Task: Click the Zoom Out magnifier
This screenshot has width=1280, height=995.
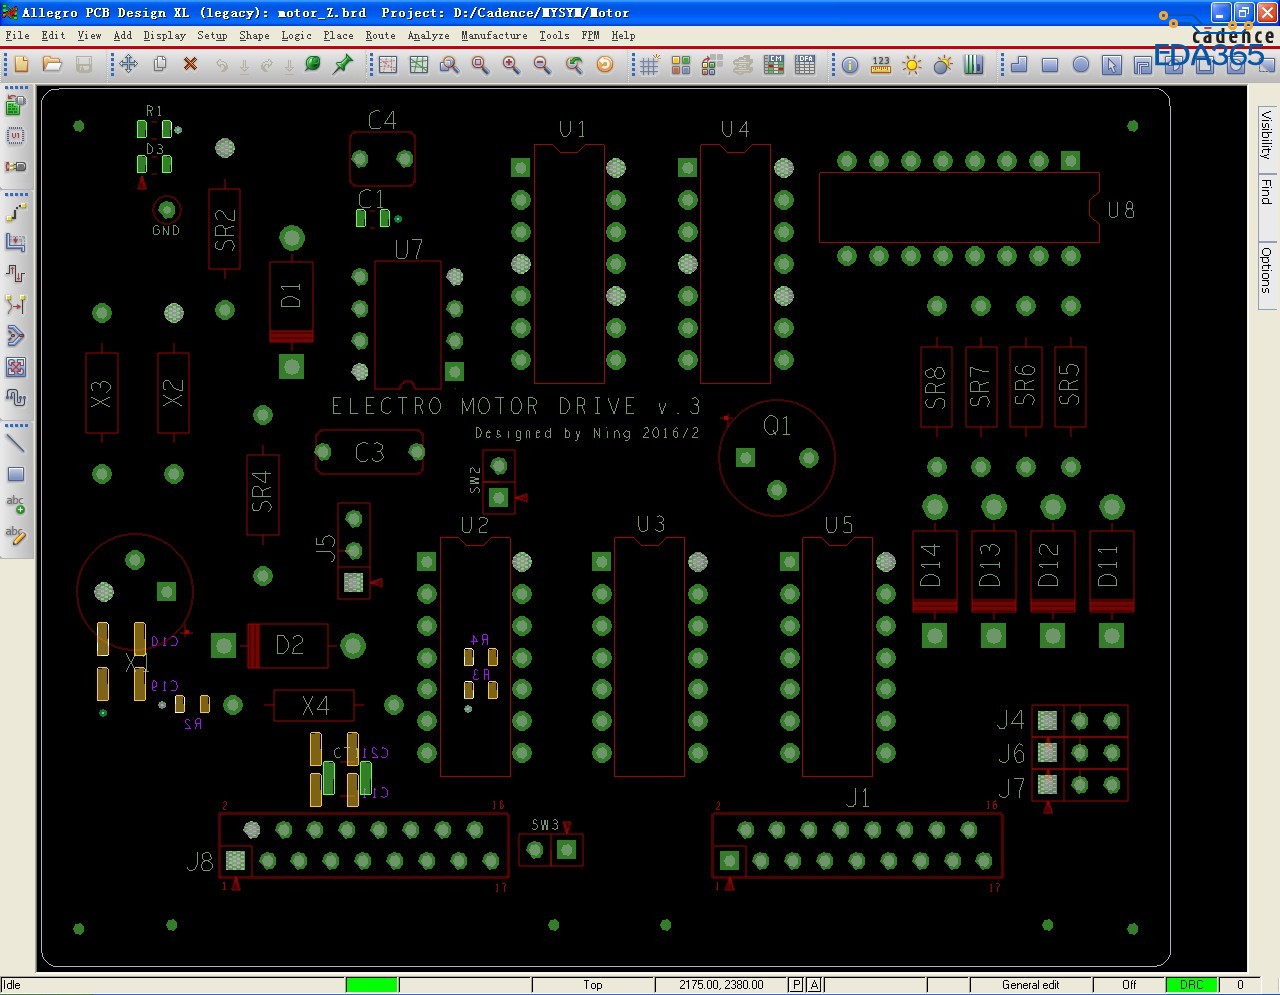Action: (x=543, y=65)
